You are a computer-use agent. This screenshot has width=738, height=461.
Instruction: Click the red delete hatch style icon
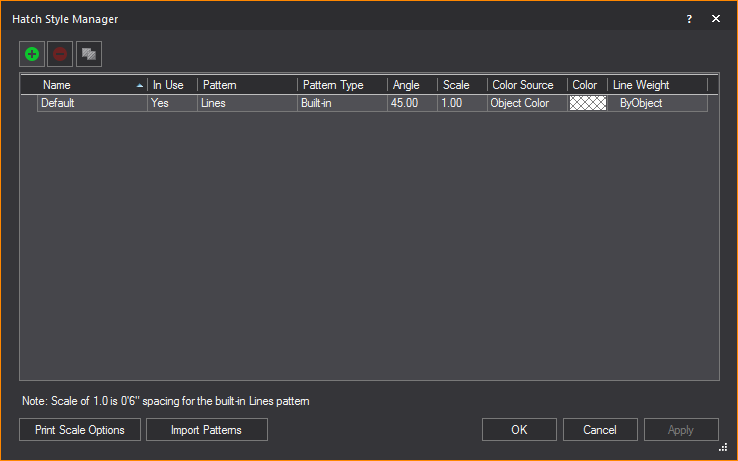[x=60, y=54]
